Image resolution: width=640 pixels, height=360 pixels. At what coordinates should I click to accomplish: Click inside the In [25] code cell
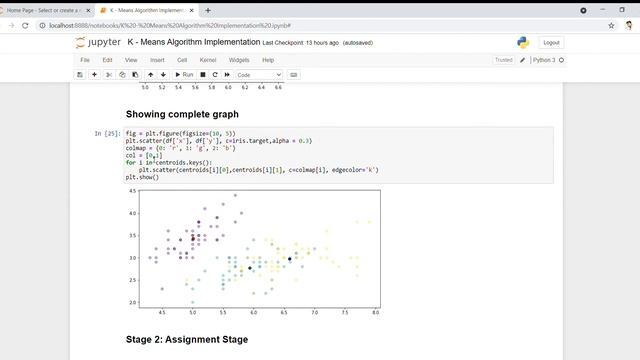[338, 155]
